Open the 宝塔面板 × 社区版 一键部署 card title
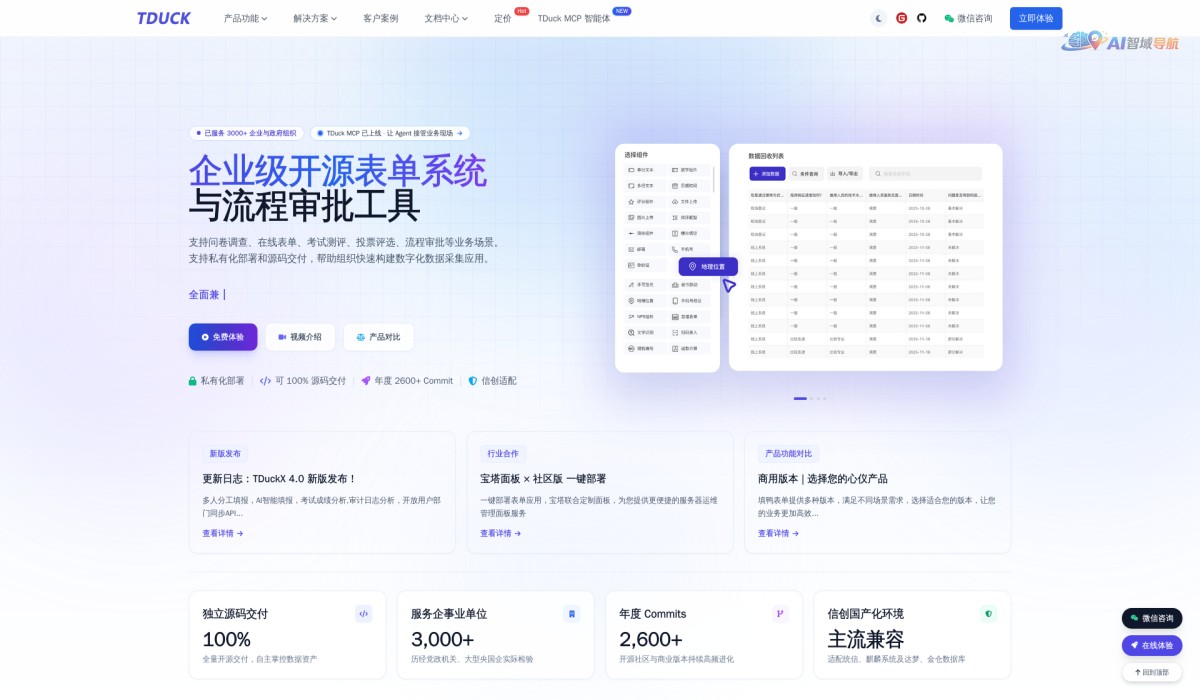This screenshot has width=1200, height=700. [x=543, y=479]
